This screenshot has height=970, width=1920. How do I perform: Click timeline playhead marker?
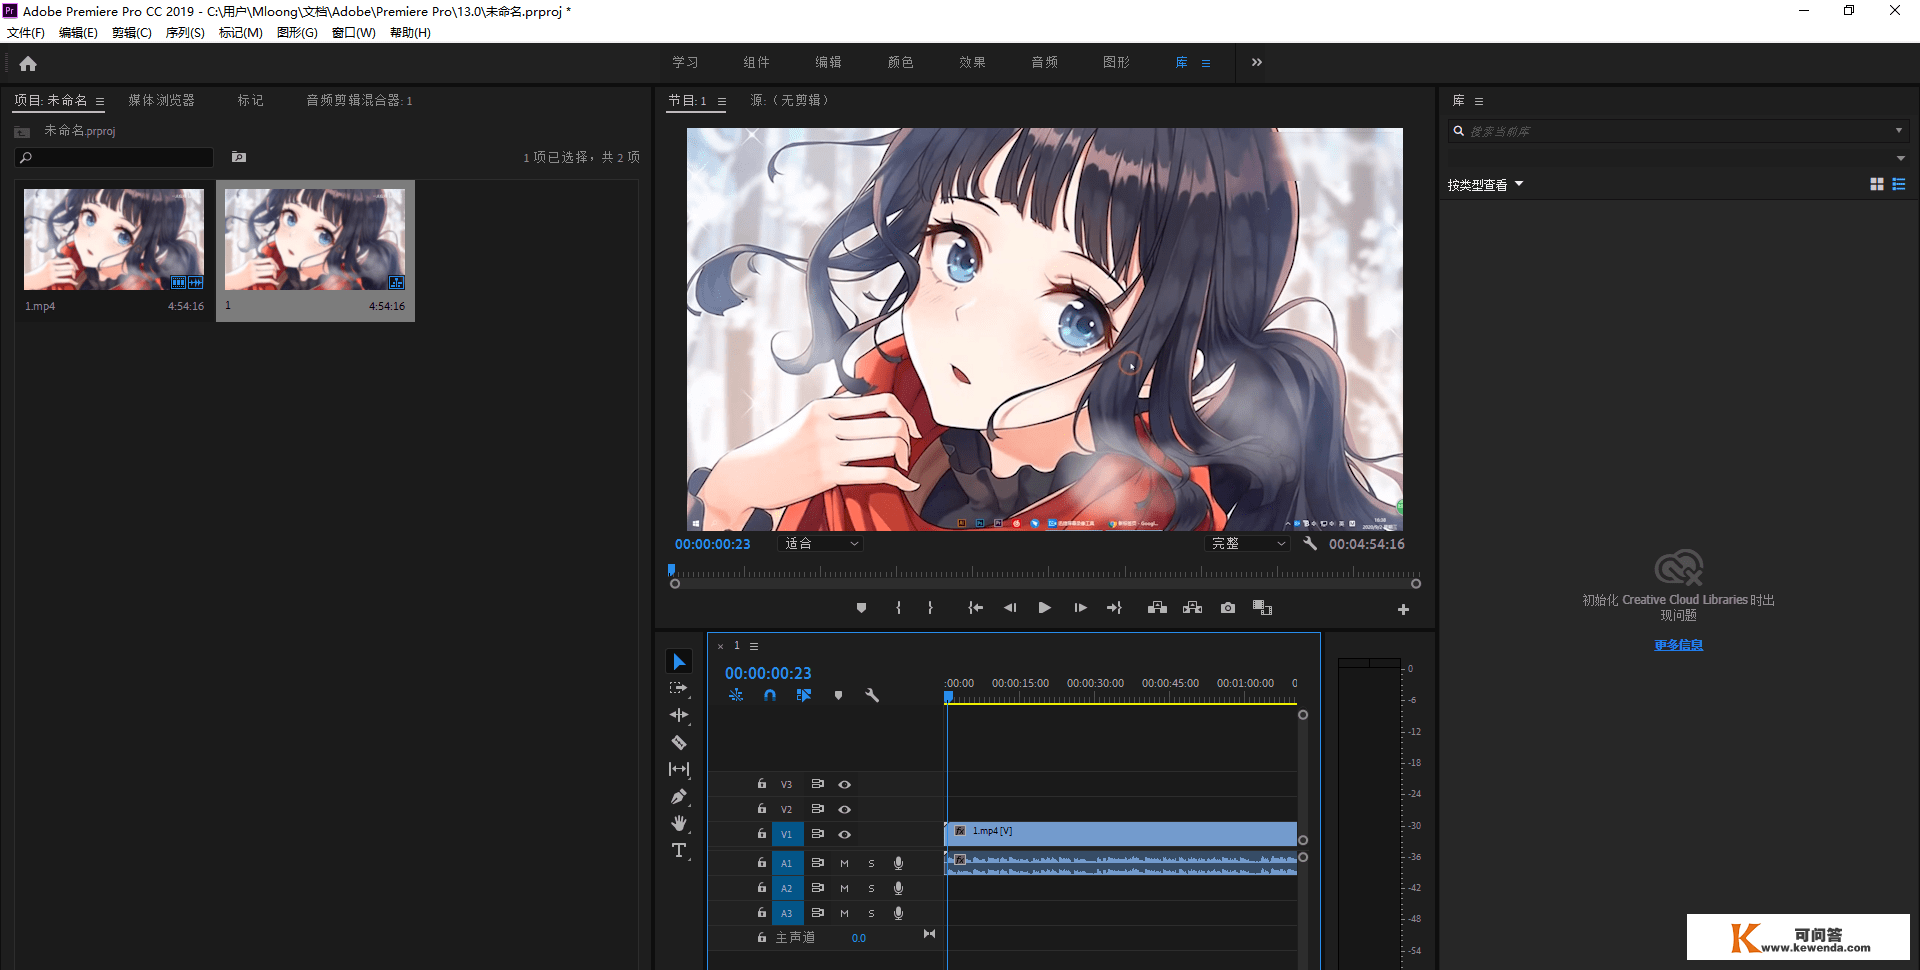[x=948, y=696]
